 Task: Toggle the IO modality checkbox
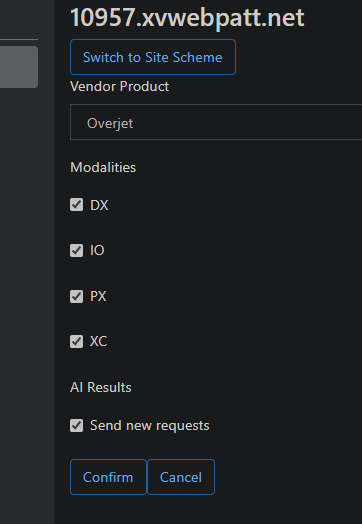coord(77,250)
